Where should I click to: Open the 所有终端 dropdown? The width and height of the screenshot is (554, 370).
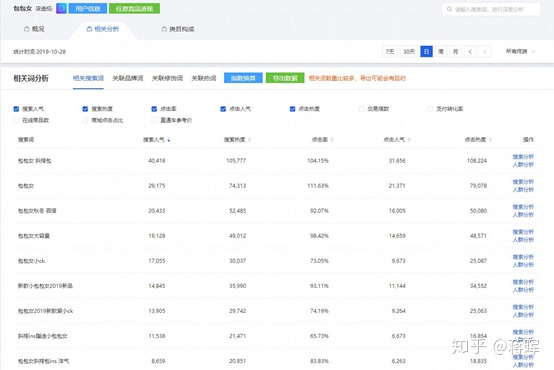click(520, 52)
